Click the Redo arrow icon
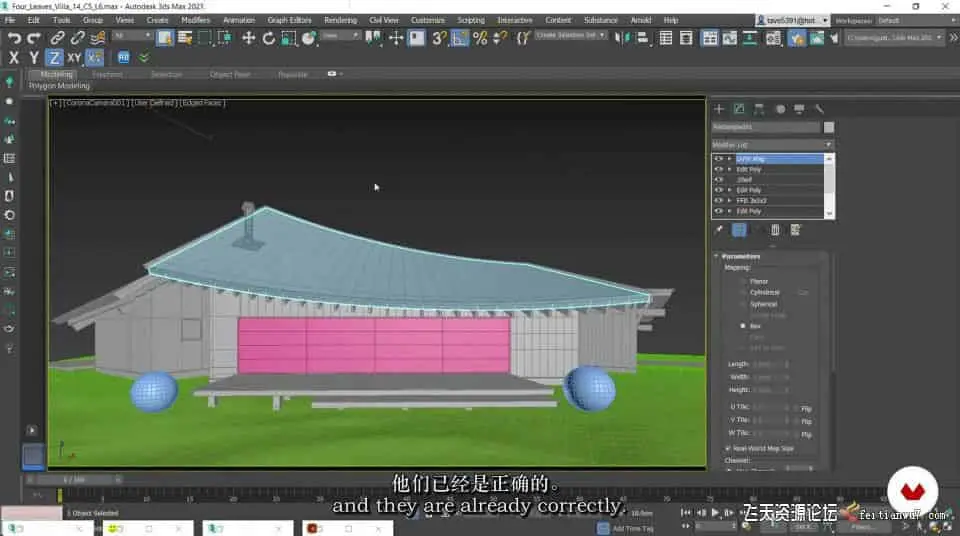 [x=34, y=38]
